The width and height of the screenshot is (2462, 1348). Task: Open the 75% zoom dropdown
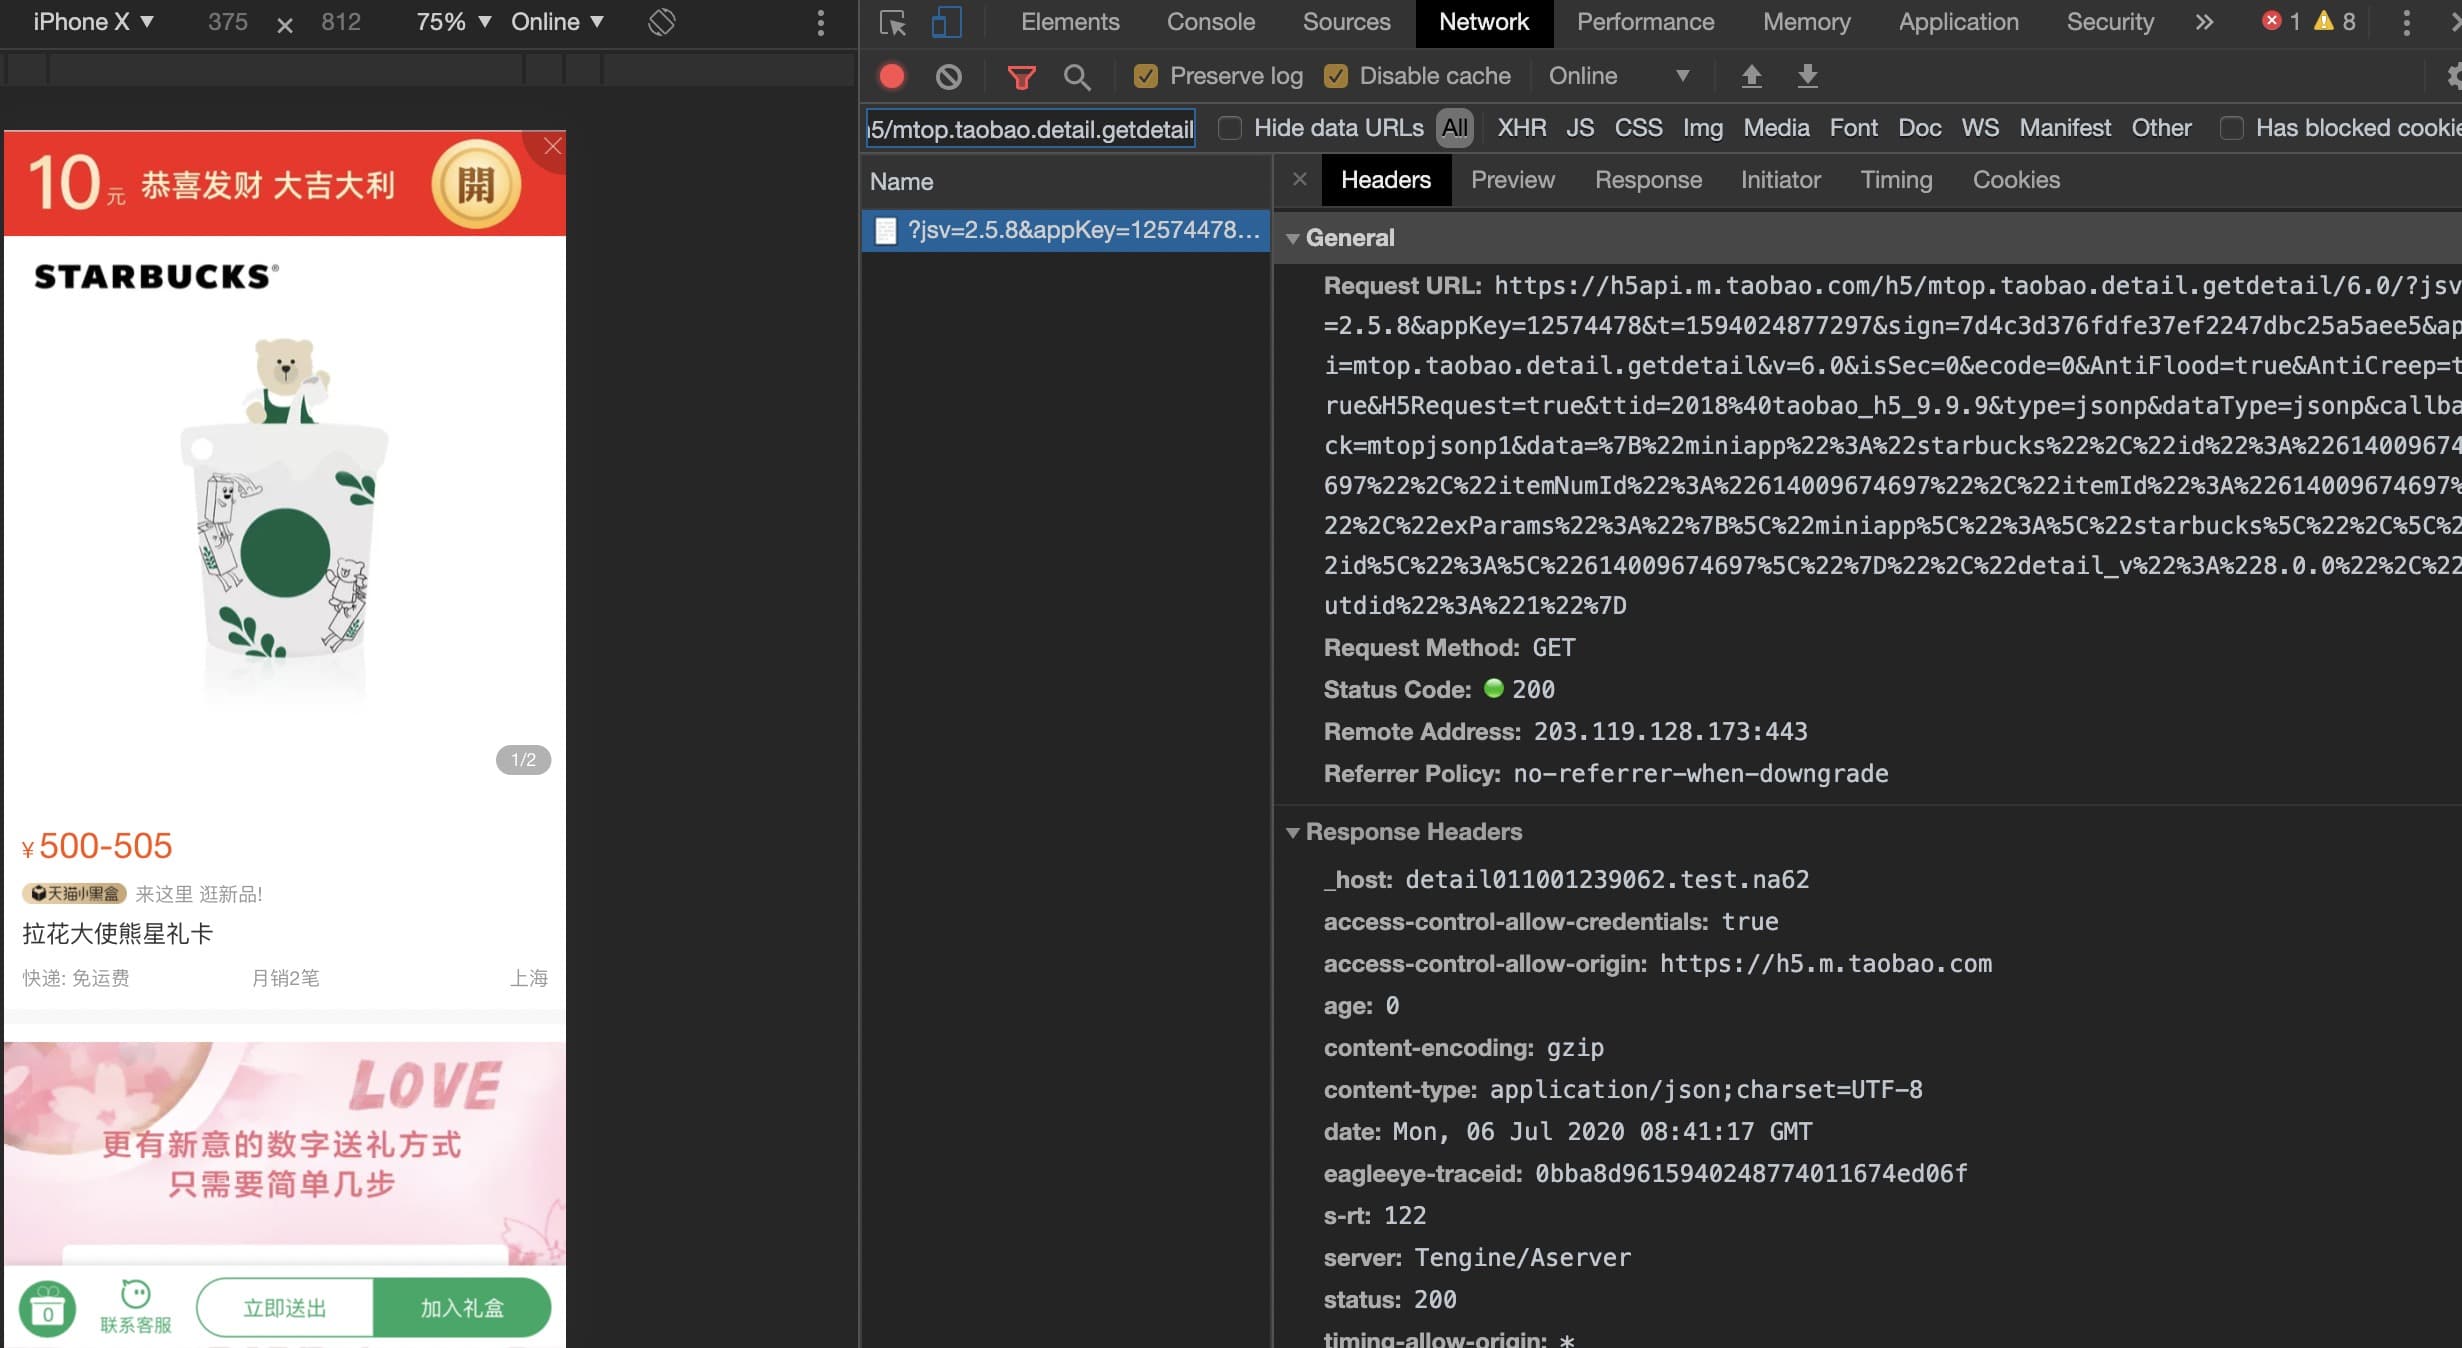[453, 22]
